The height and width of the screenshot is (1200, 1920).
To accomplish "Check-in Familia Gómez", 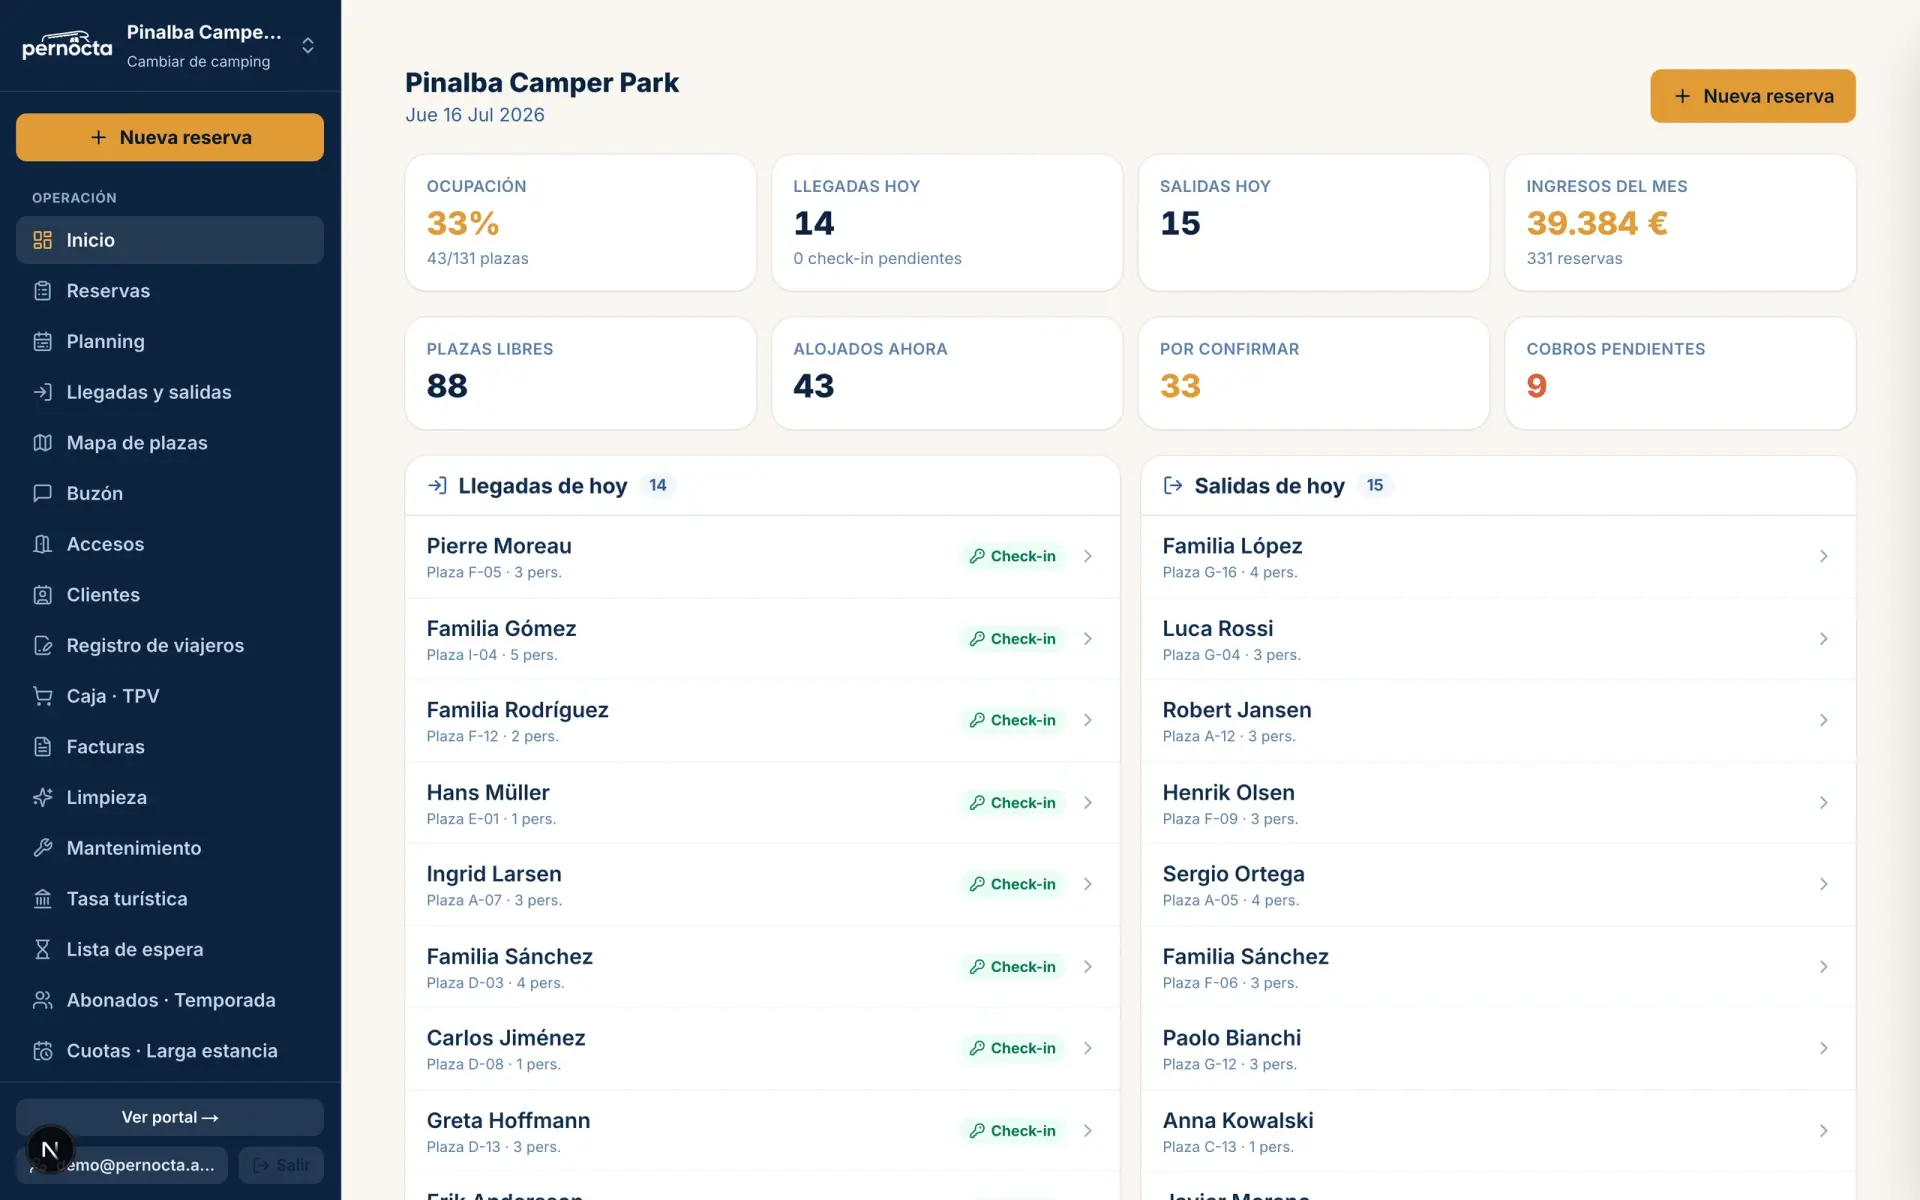I will [1012, 639].
